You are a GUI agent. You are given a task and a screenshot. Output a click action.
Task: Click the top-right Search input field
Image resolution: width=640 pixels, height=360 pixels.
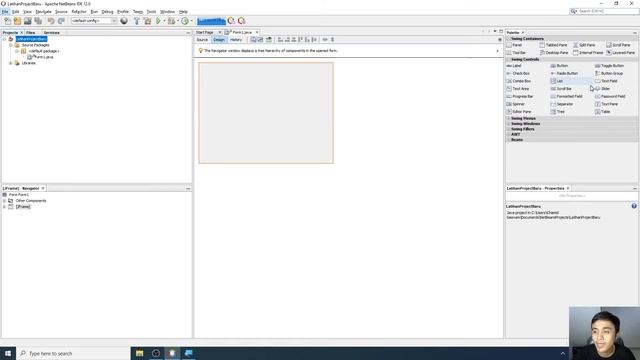coord(607,11)
